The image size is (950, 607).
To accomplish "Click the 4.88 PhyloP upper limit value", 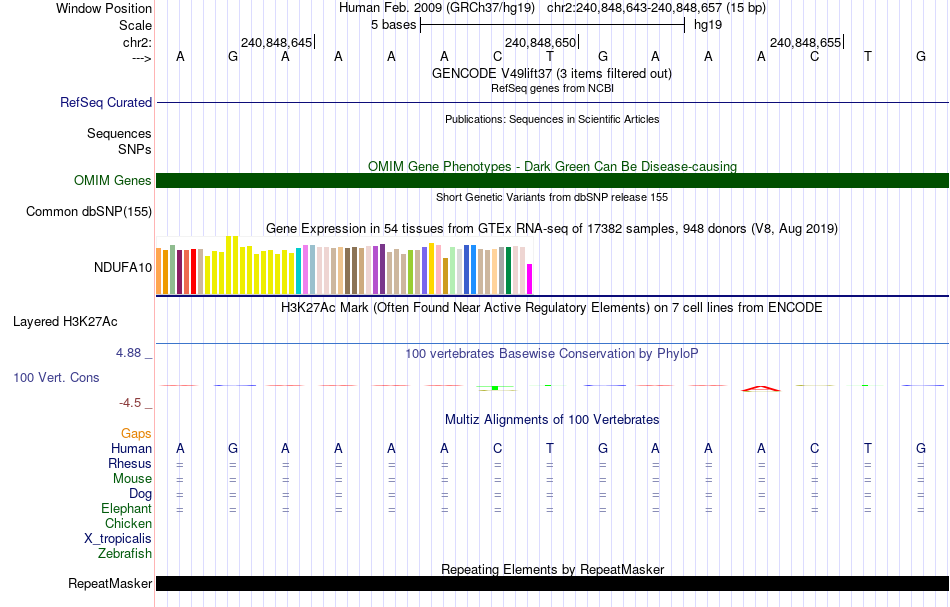I will pyautogui.click(x=129, y=353).
